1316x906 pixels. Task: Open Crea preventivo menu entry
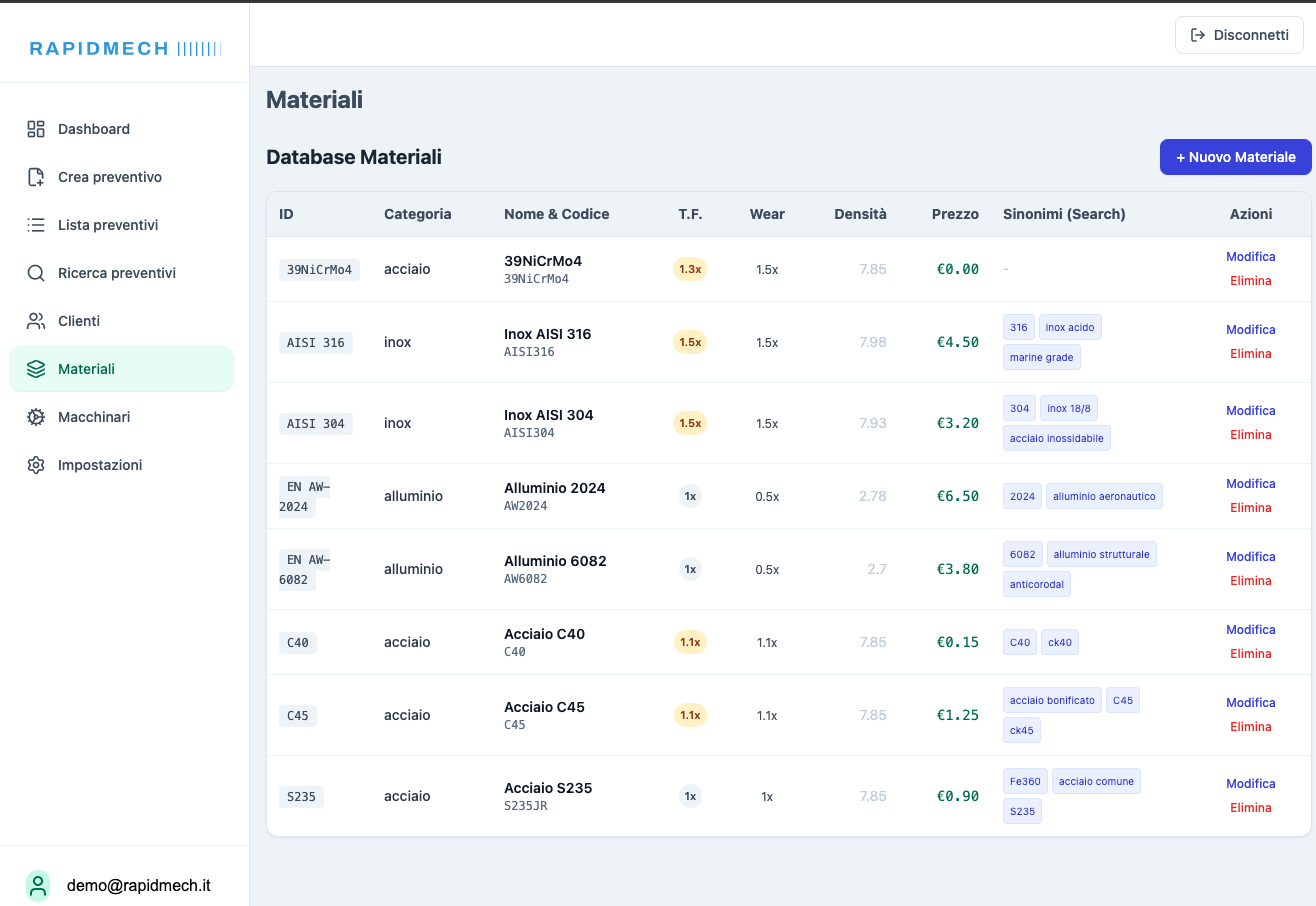(121, 177)
